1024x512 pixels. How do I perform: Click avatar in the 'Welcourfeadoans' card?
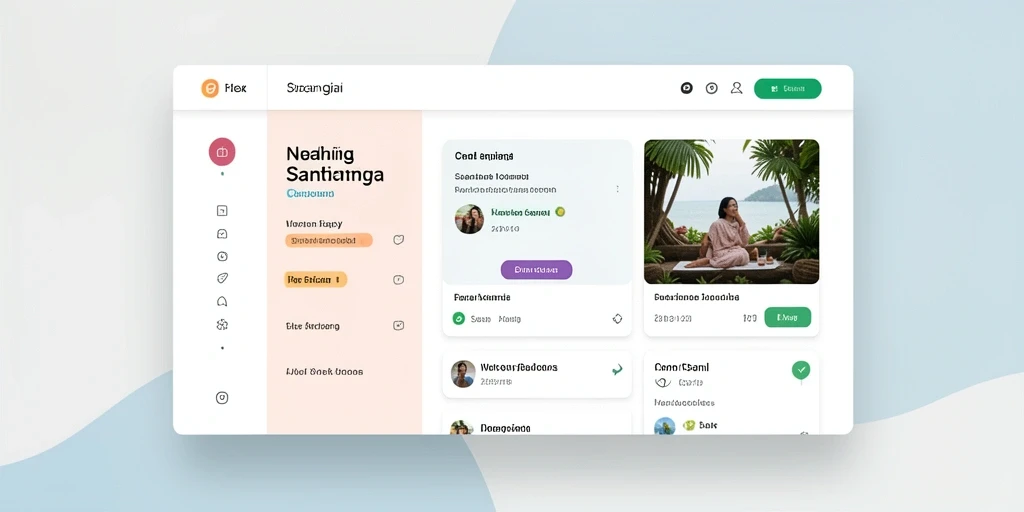pyautogui.click(x=463, y=374)
